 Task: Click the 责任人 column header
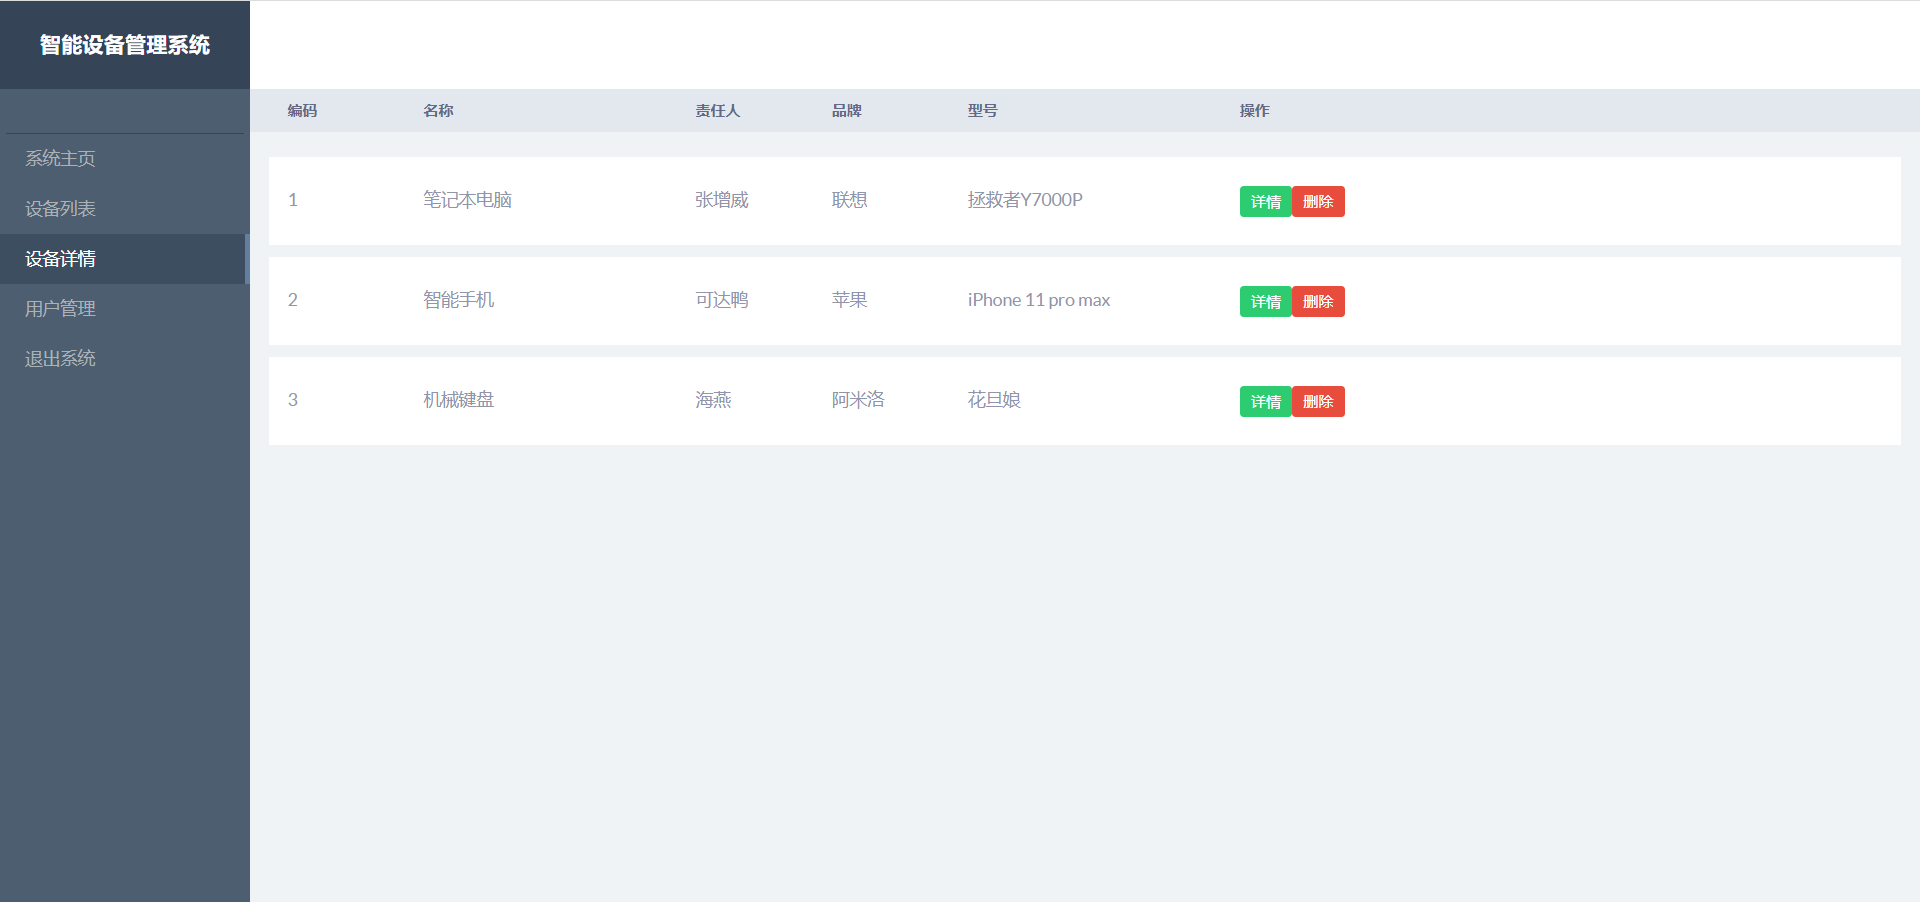[x=718, y=111]
